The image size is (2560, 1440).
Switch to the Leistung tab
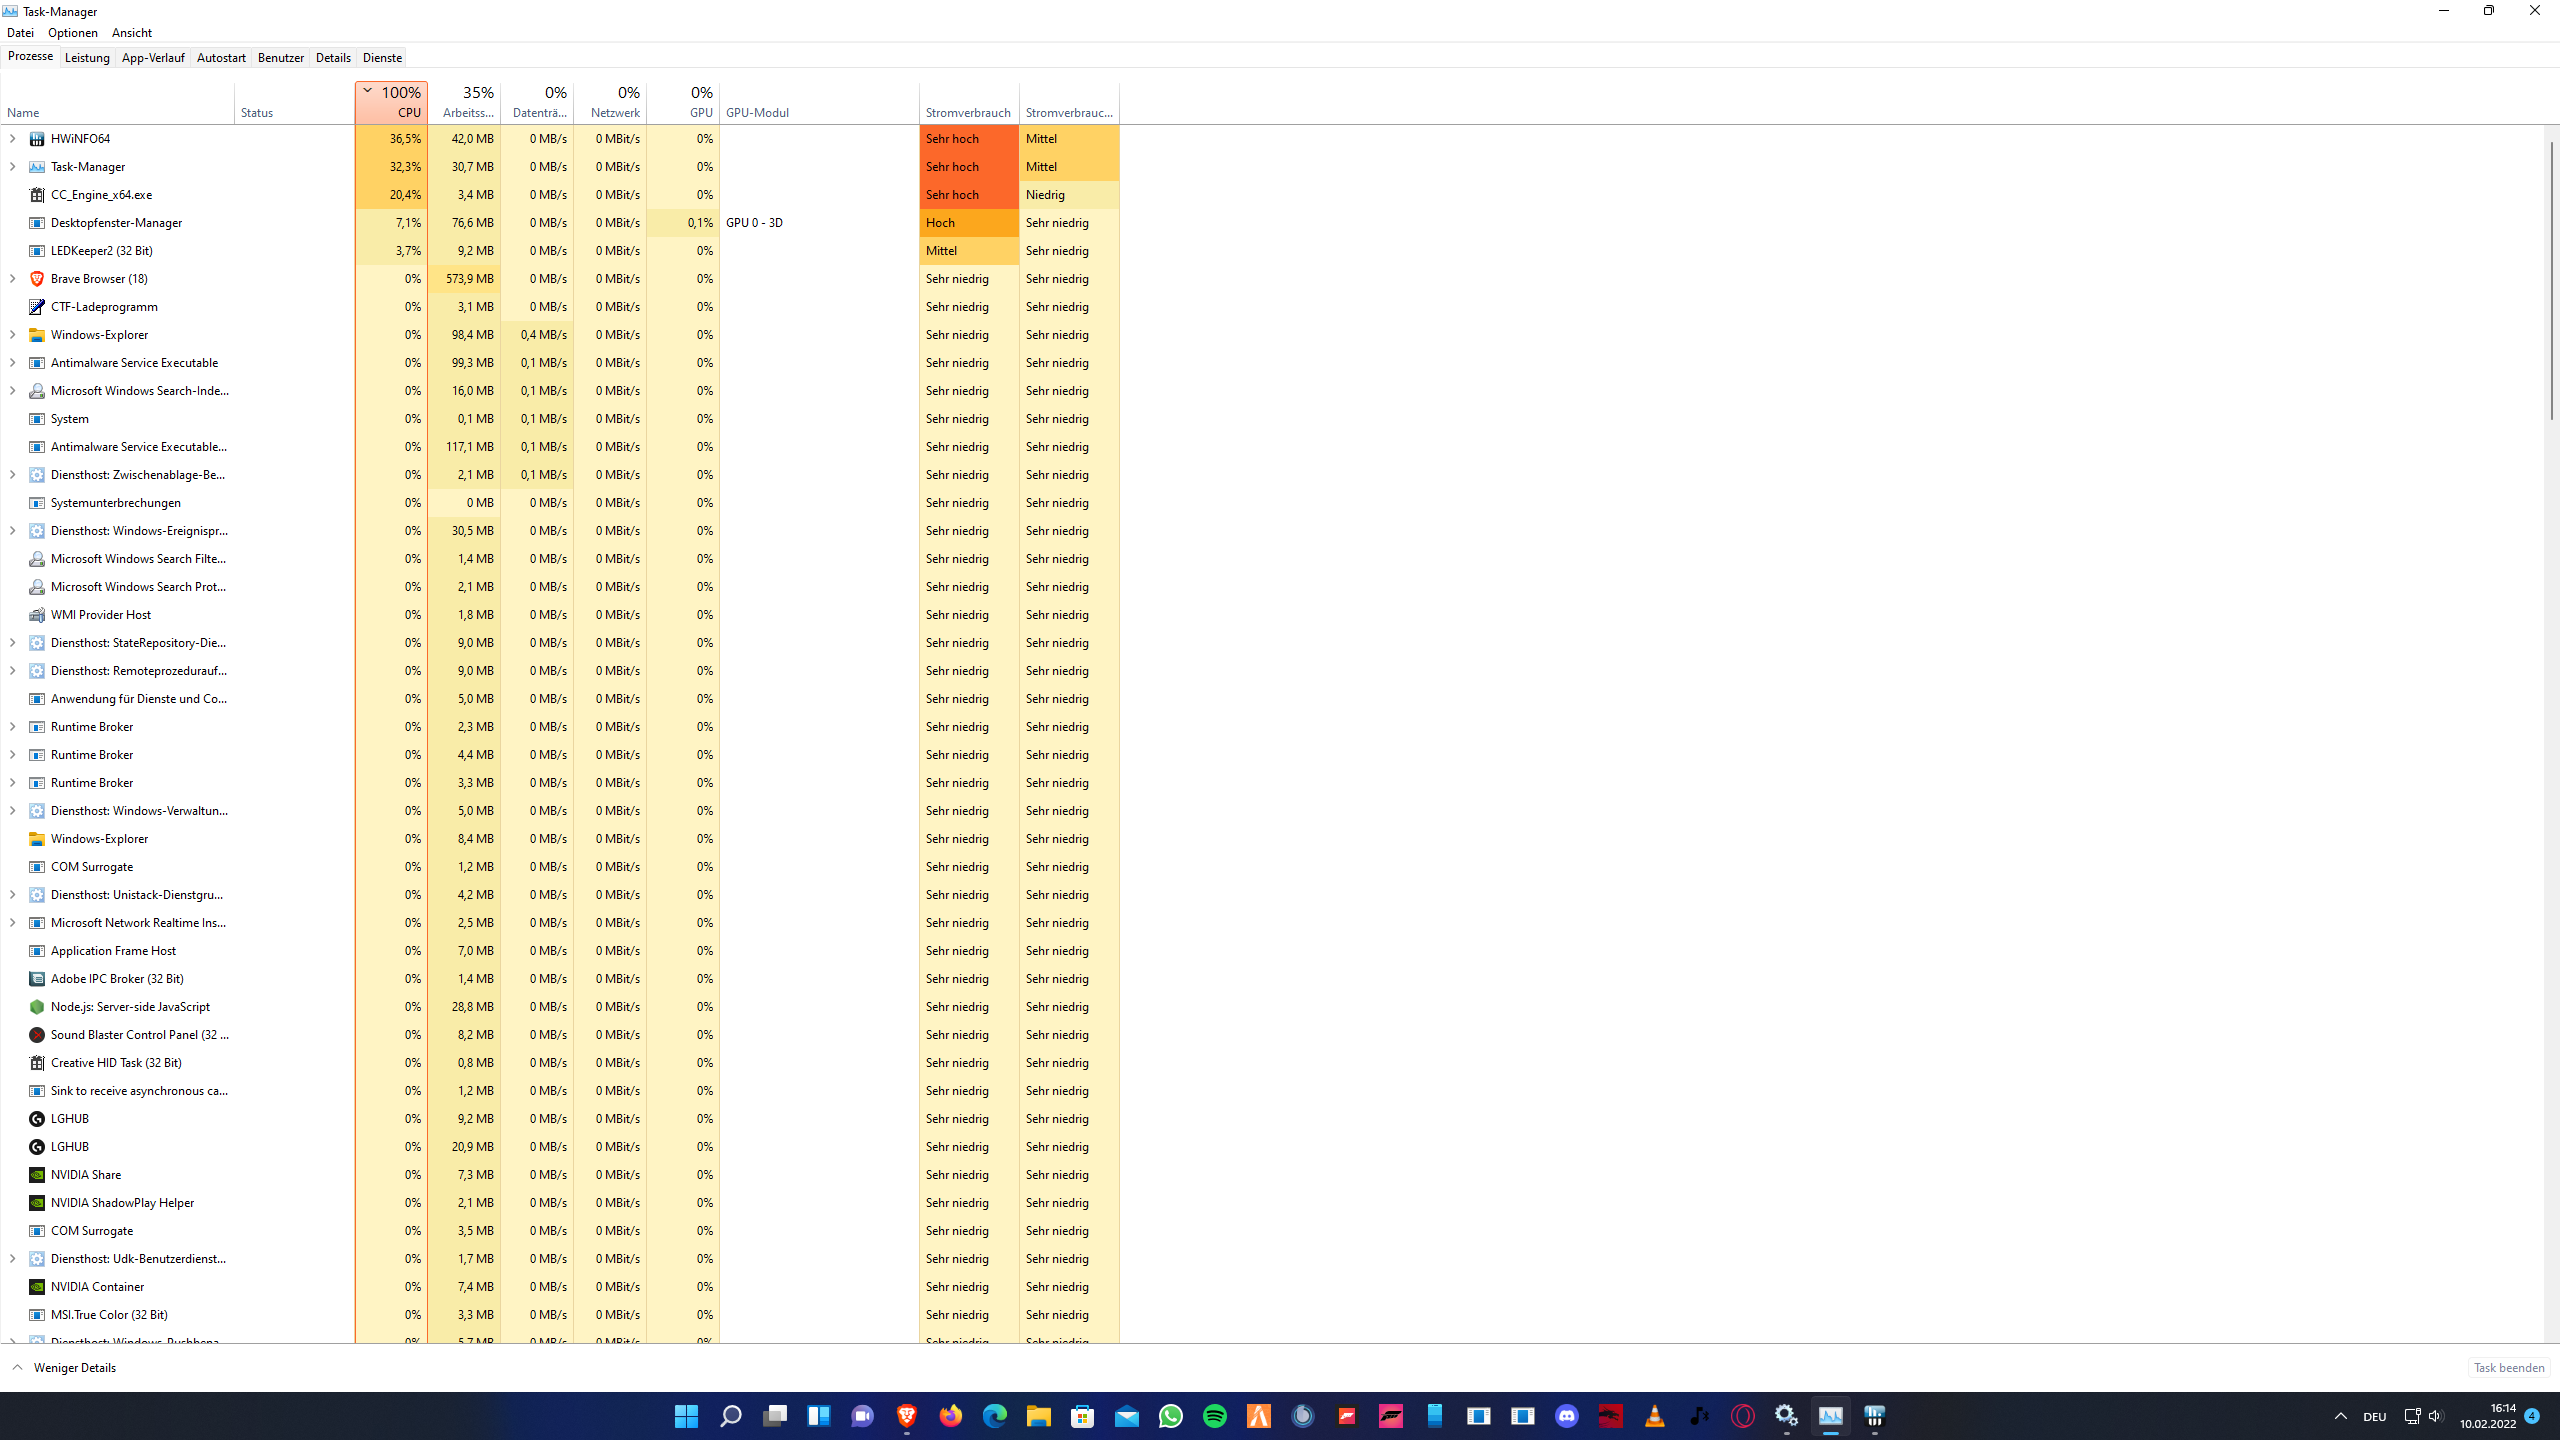[87, 58]
